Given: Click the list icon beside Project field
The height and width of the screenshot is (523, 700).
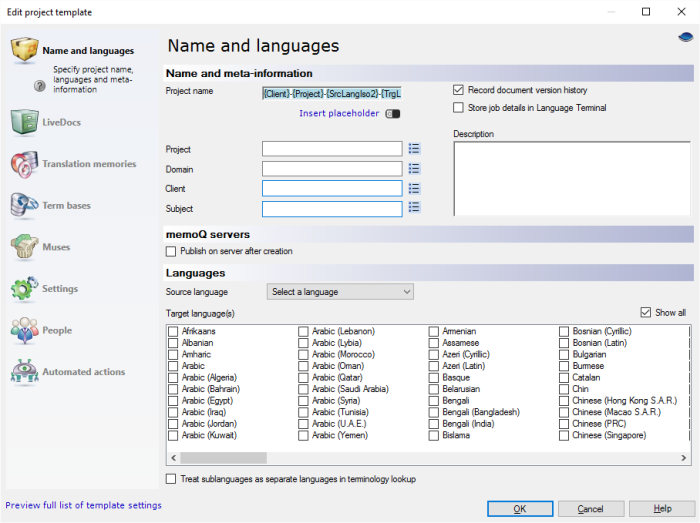Looking at the screenshot, I should coord(414,148).
